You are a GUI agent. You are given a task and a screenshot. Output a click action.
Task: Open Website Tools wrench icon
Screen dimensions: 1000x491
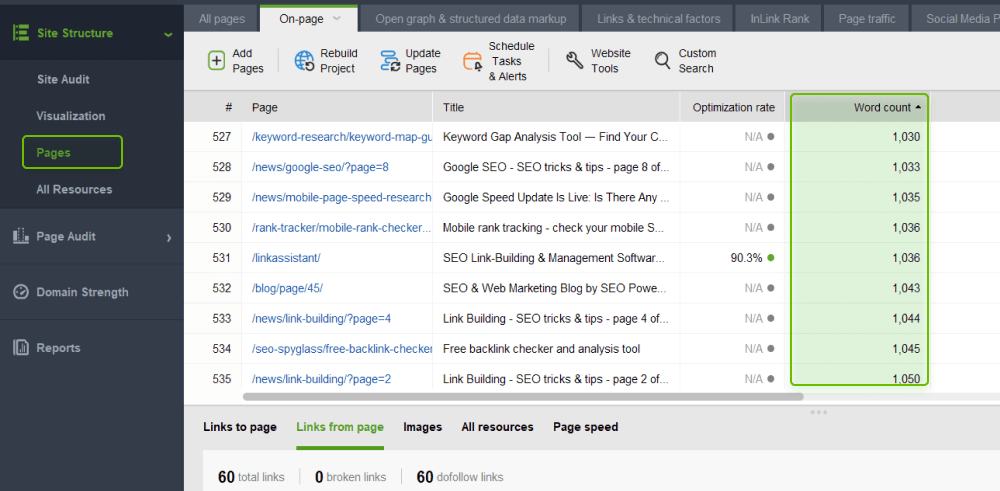click(x=574, y=61)
